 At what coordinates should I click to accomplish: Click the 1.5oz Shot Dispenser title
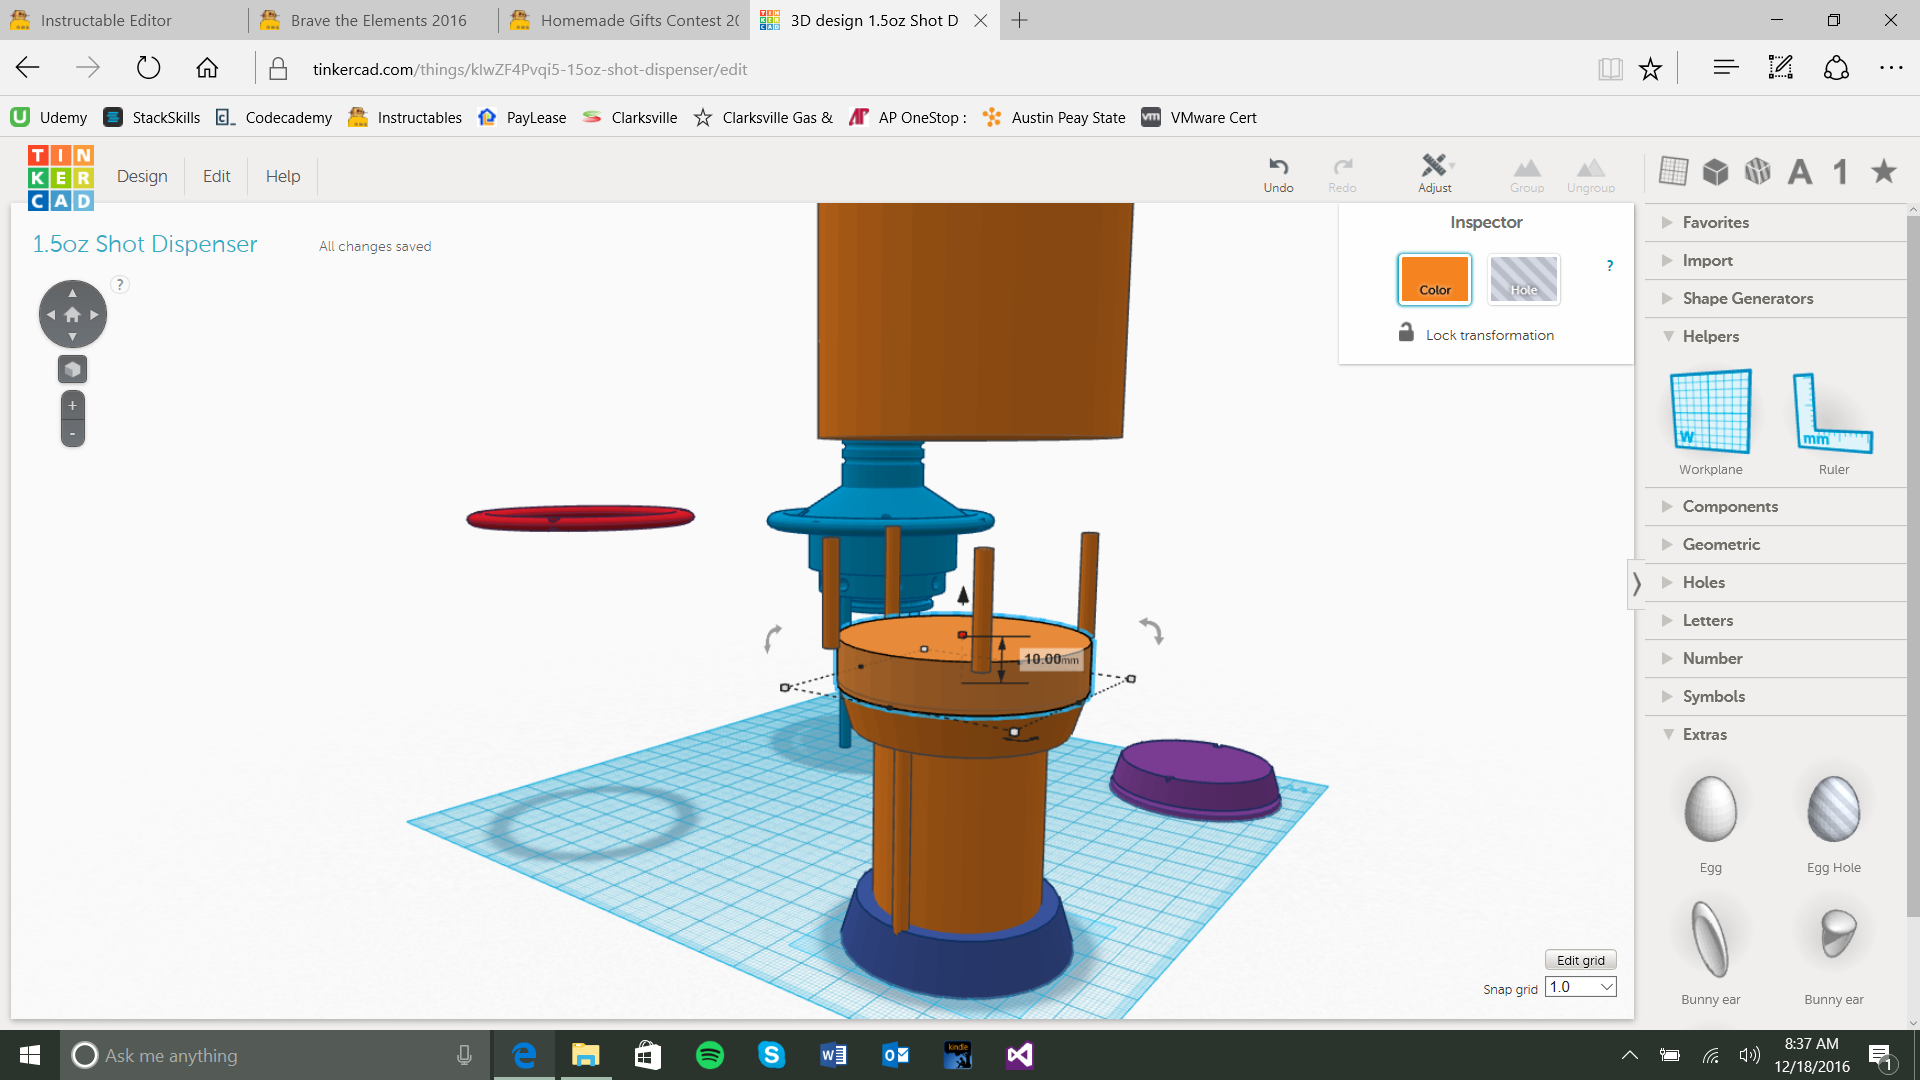[145, 244]
